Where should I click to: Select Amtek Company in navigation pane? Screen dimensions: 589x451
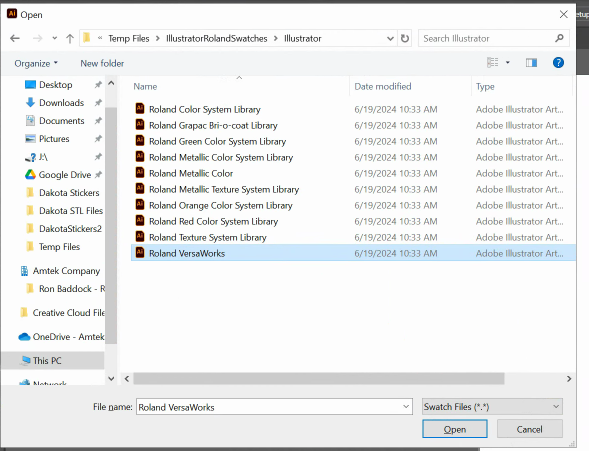coord(66,271)
